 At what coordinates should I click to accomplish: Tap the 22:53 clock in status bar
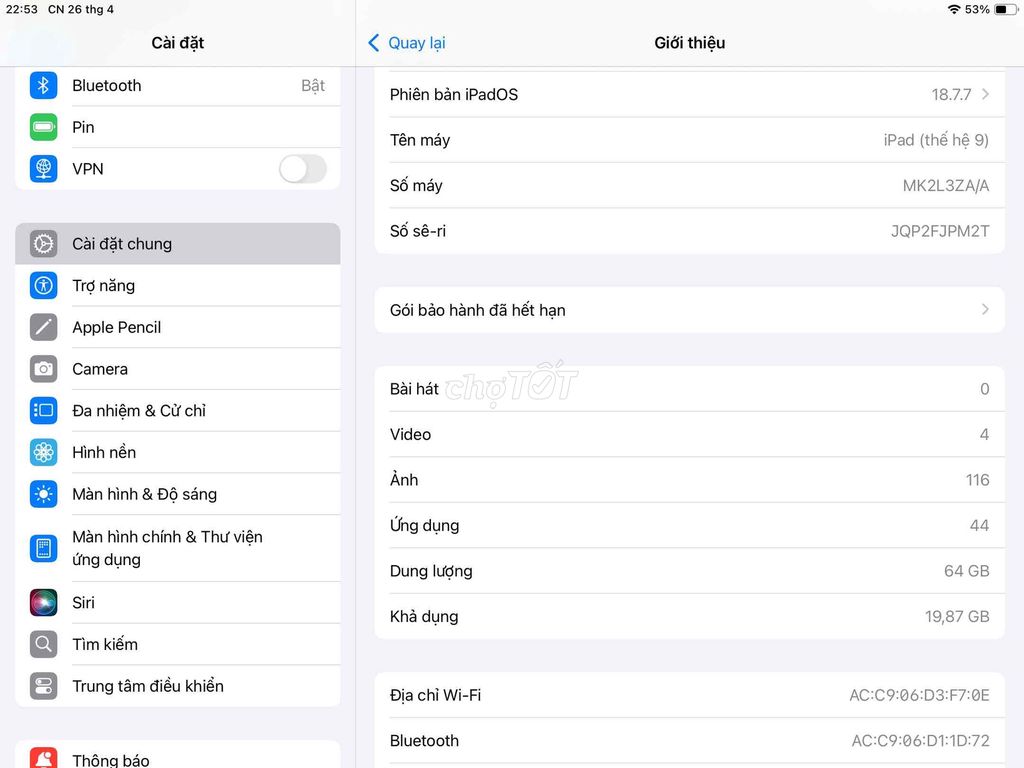point(22,9)
